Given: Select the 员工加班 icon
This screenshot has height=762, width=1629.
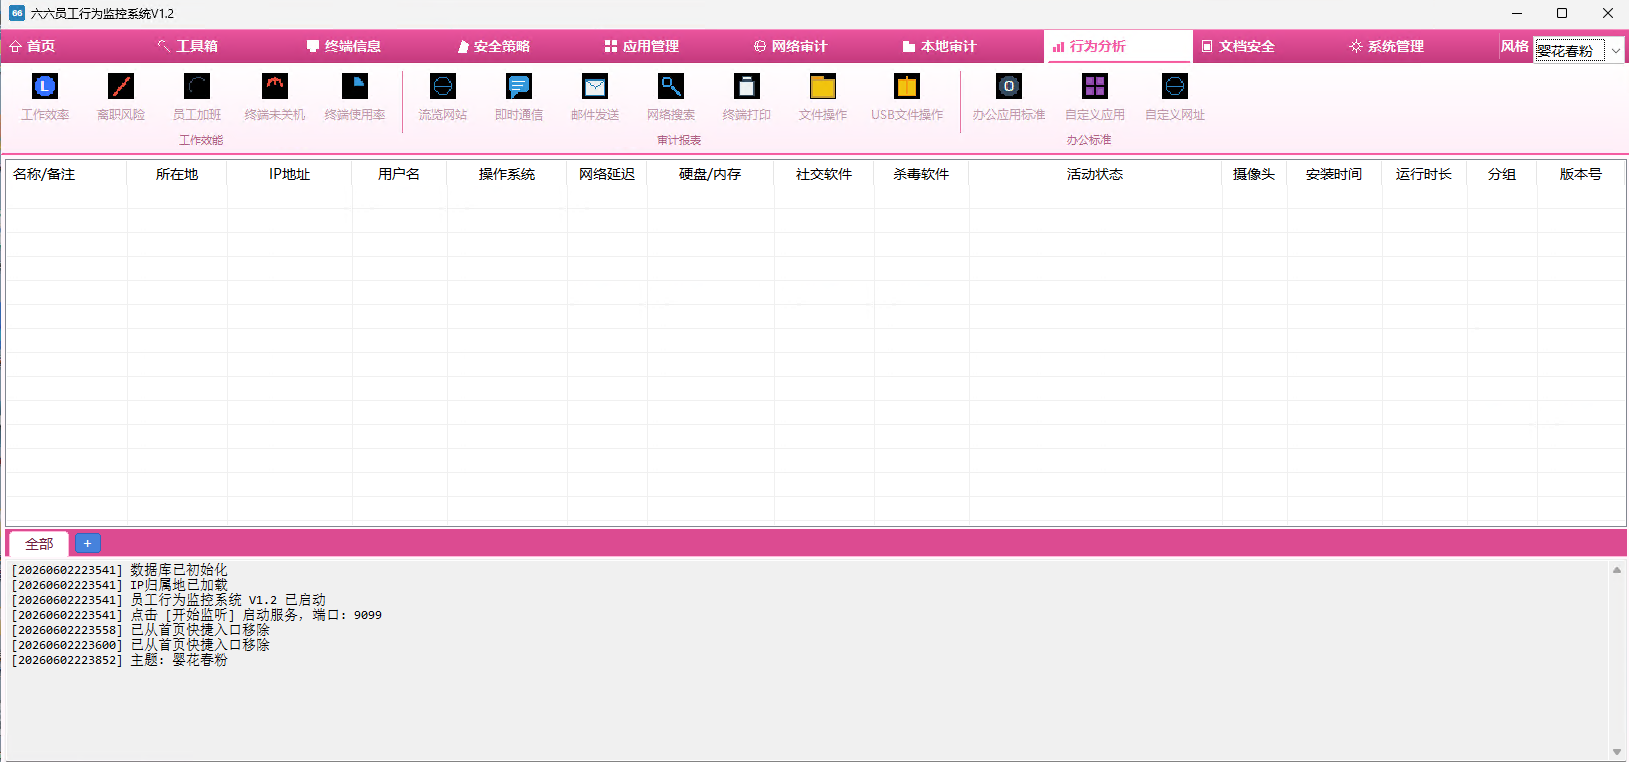Looking at the screenshot, I should (197, 97).
